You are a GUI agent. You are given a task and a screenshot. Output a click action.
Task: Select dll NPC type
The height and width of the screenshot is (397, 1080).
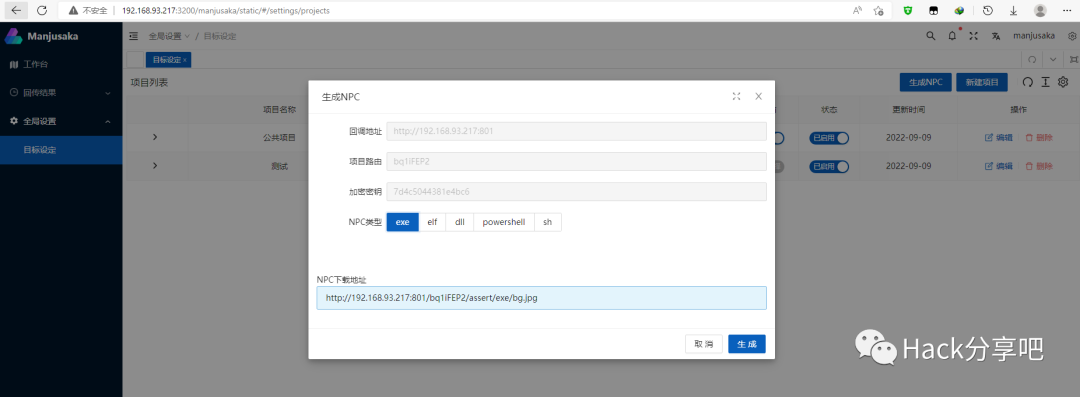pos(460,222)
